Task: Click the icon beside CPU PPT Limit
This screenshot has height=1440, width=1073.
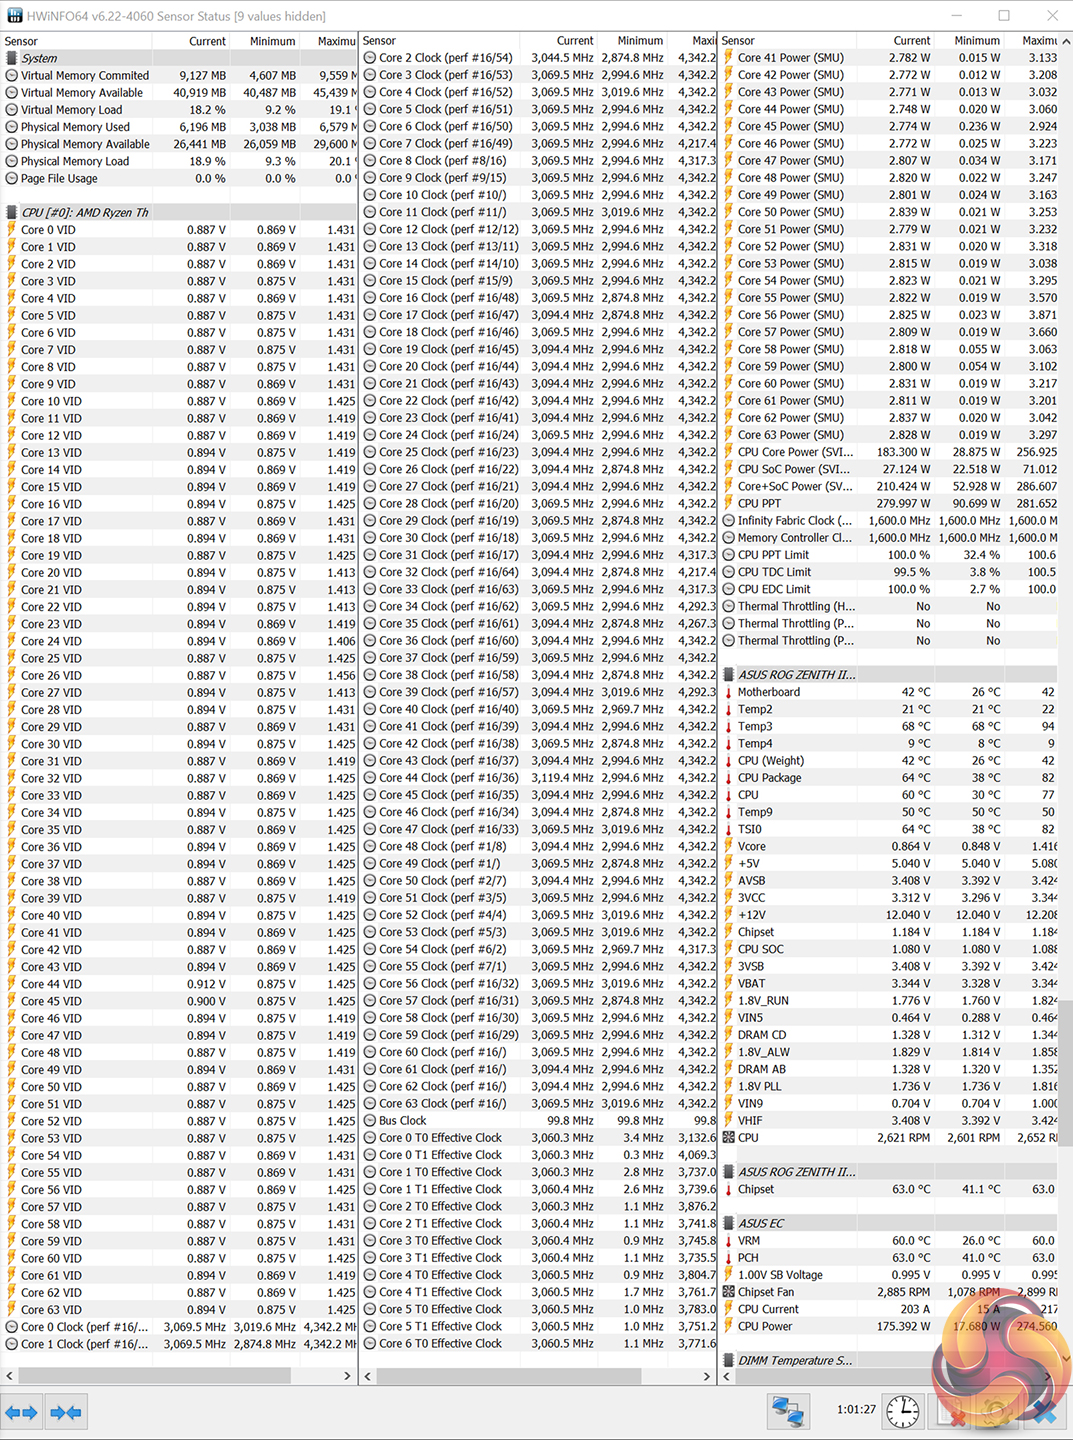Action: 729,555
